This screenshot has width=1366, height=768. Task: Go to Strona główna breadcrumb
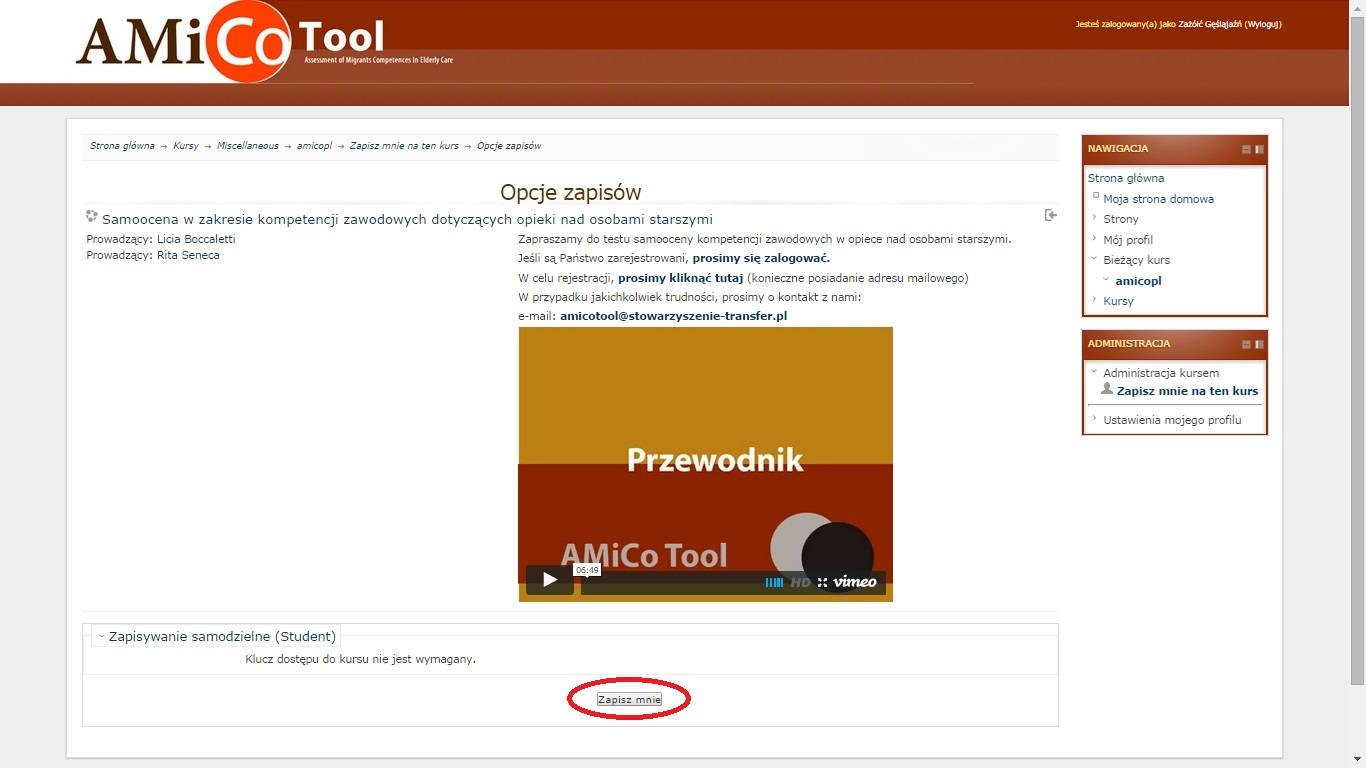(122, 146)
